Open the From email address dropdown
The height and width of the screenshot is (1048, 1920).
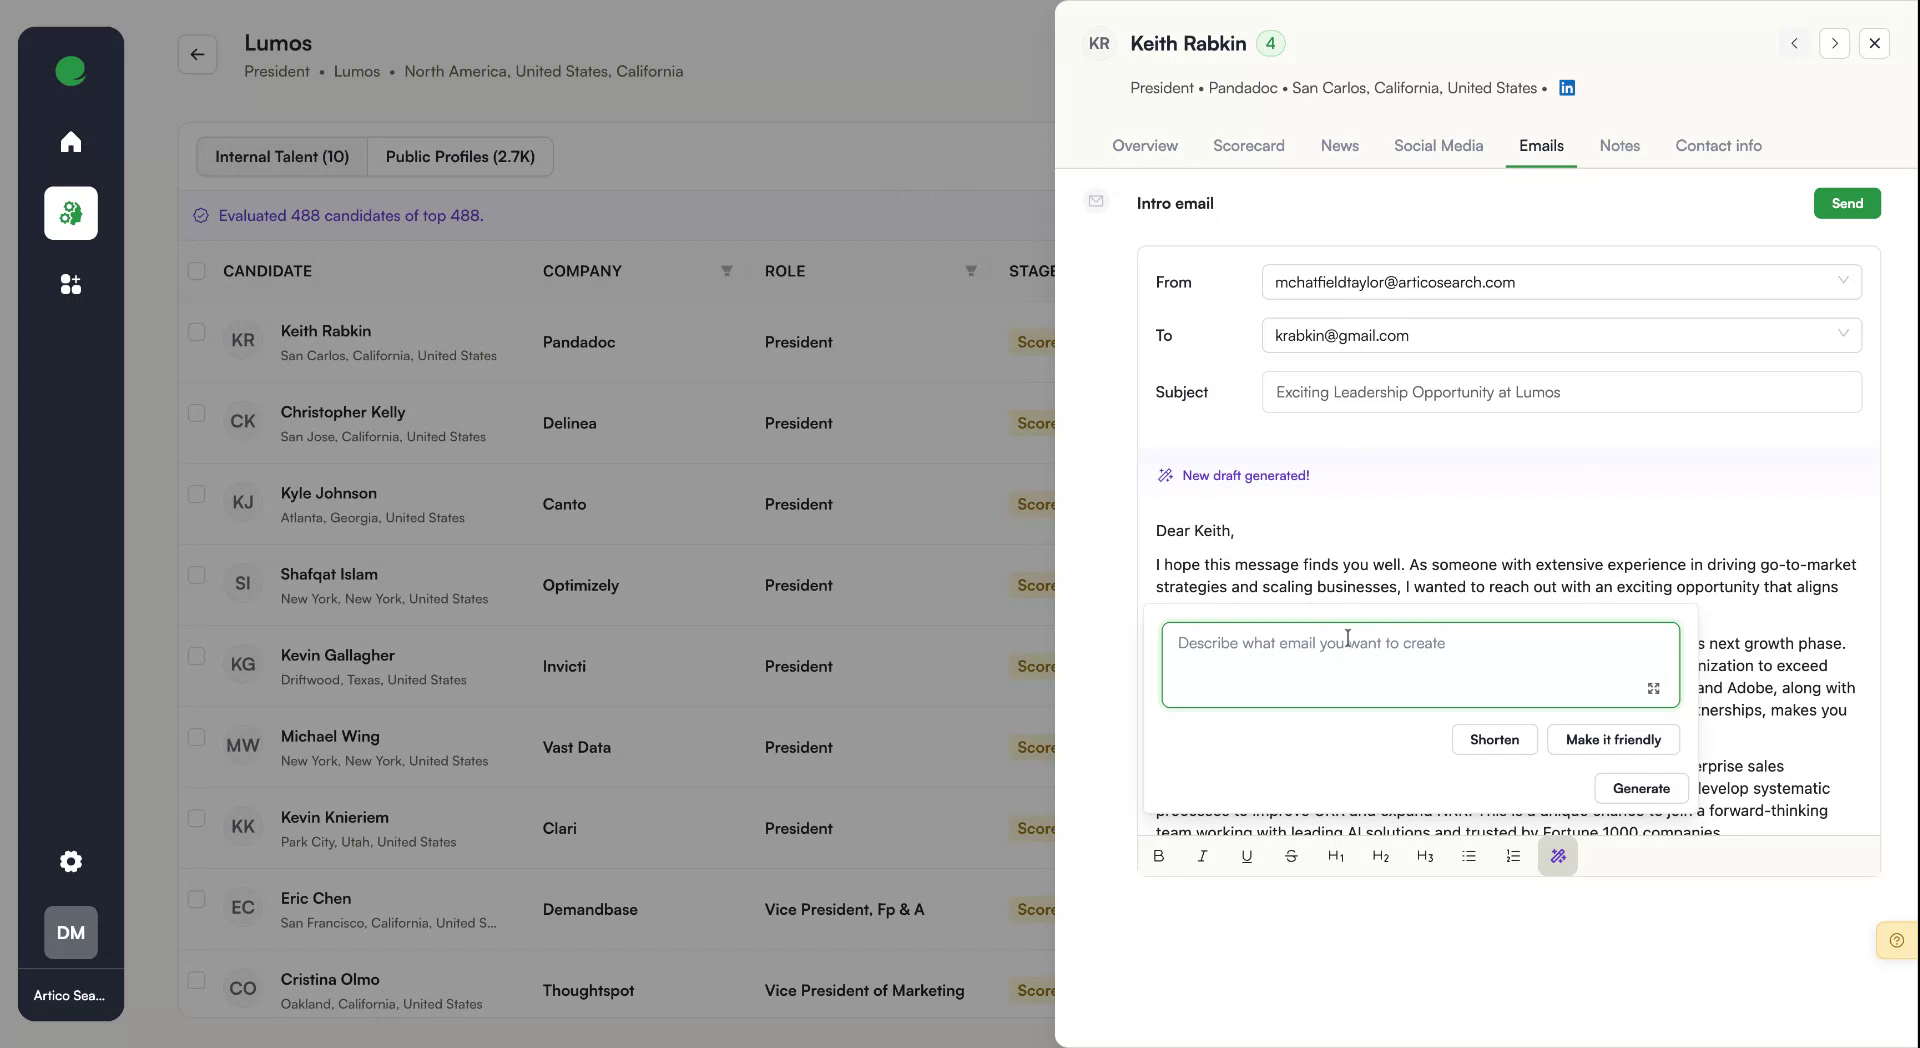pyautogui.click(x=1842, y=281)
